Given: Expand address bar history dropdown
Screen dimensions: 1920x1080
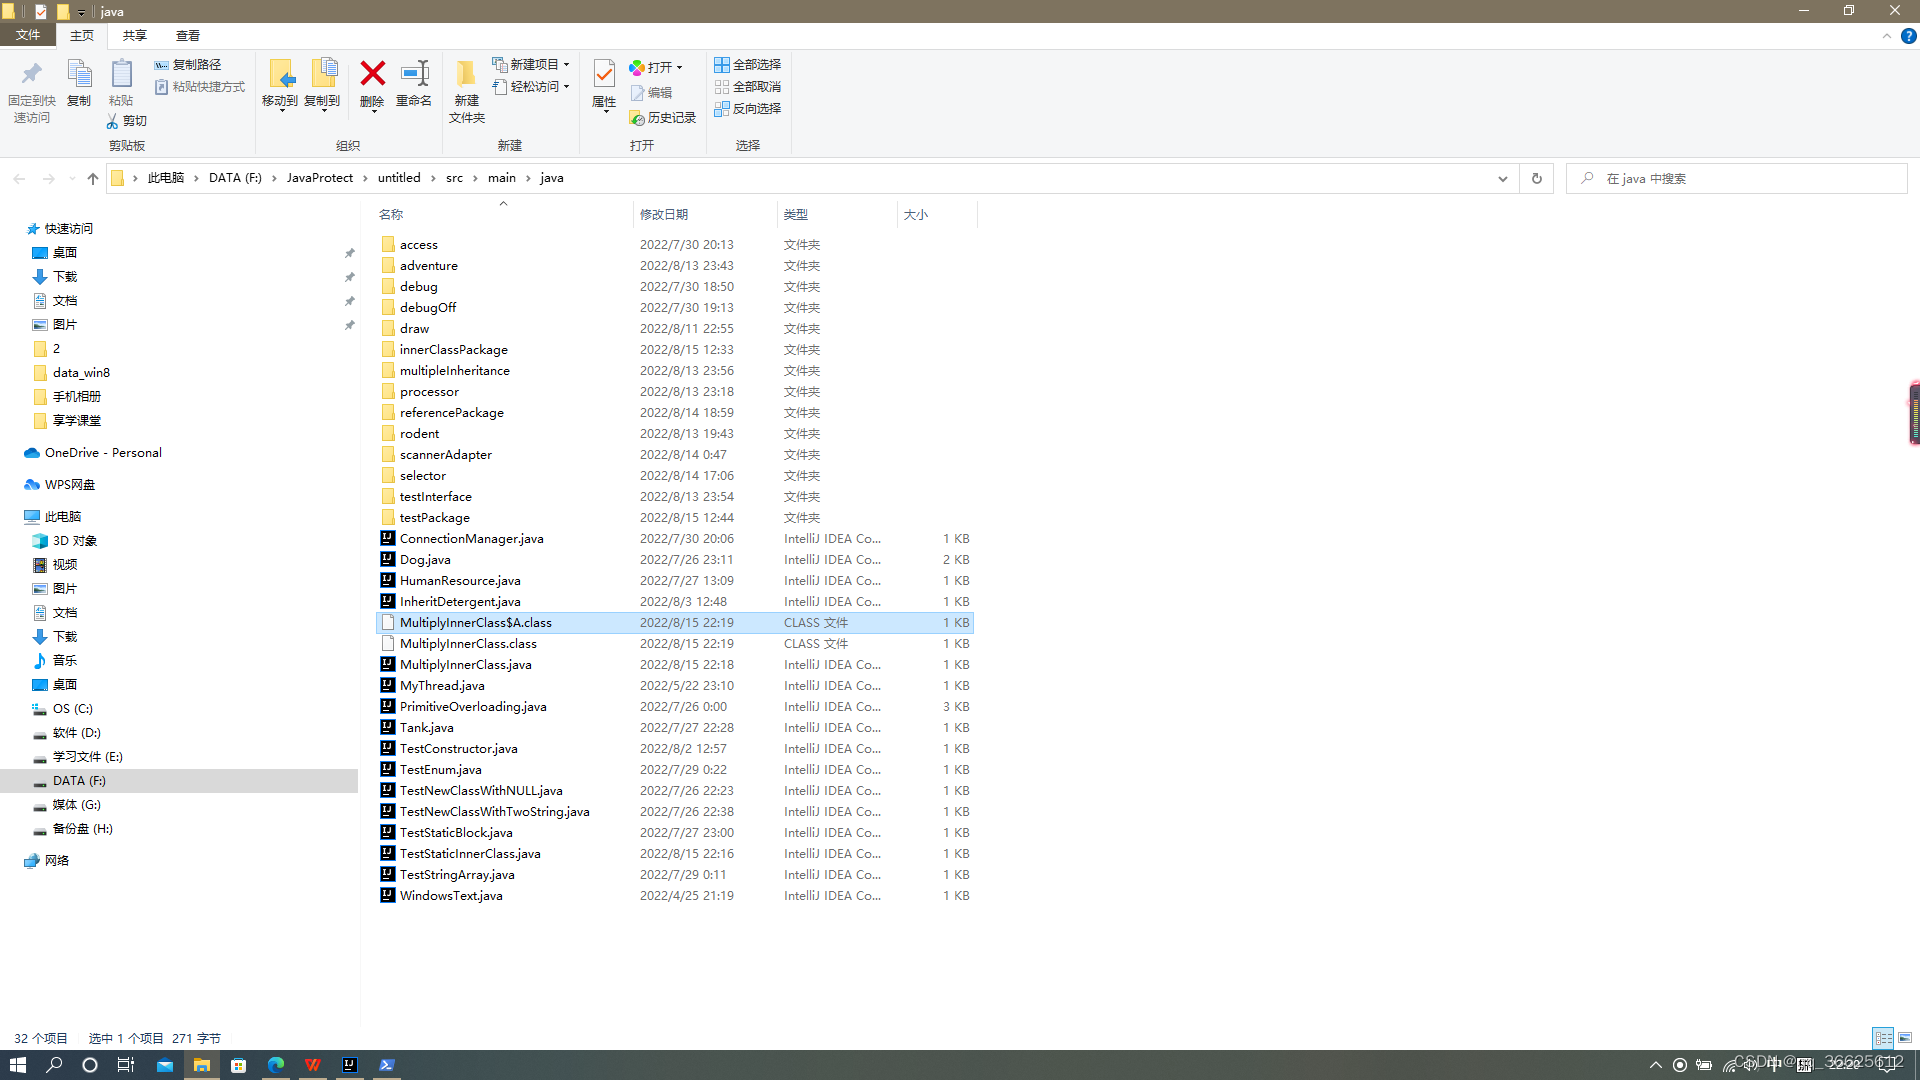Looking at the screenshot, I should (1502, 178).
